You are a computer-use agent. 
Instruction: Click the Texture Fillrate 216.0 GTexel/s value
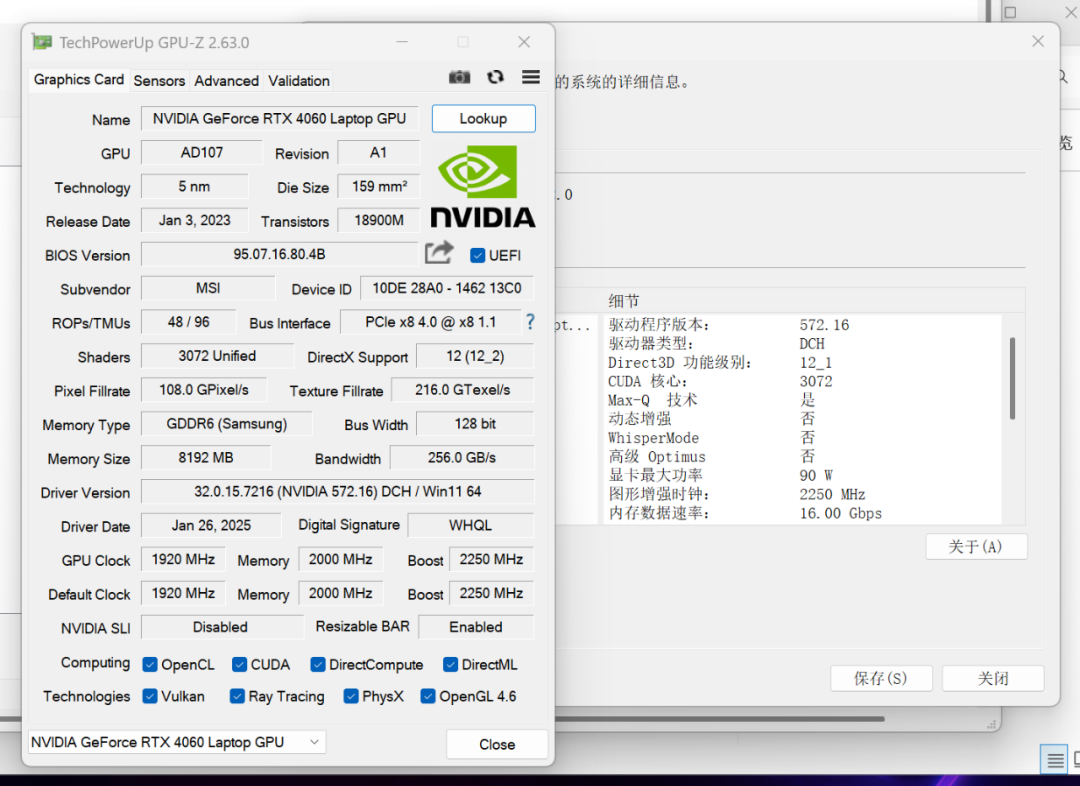click(463, 390)
